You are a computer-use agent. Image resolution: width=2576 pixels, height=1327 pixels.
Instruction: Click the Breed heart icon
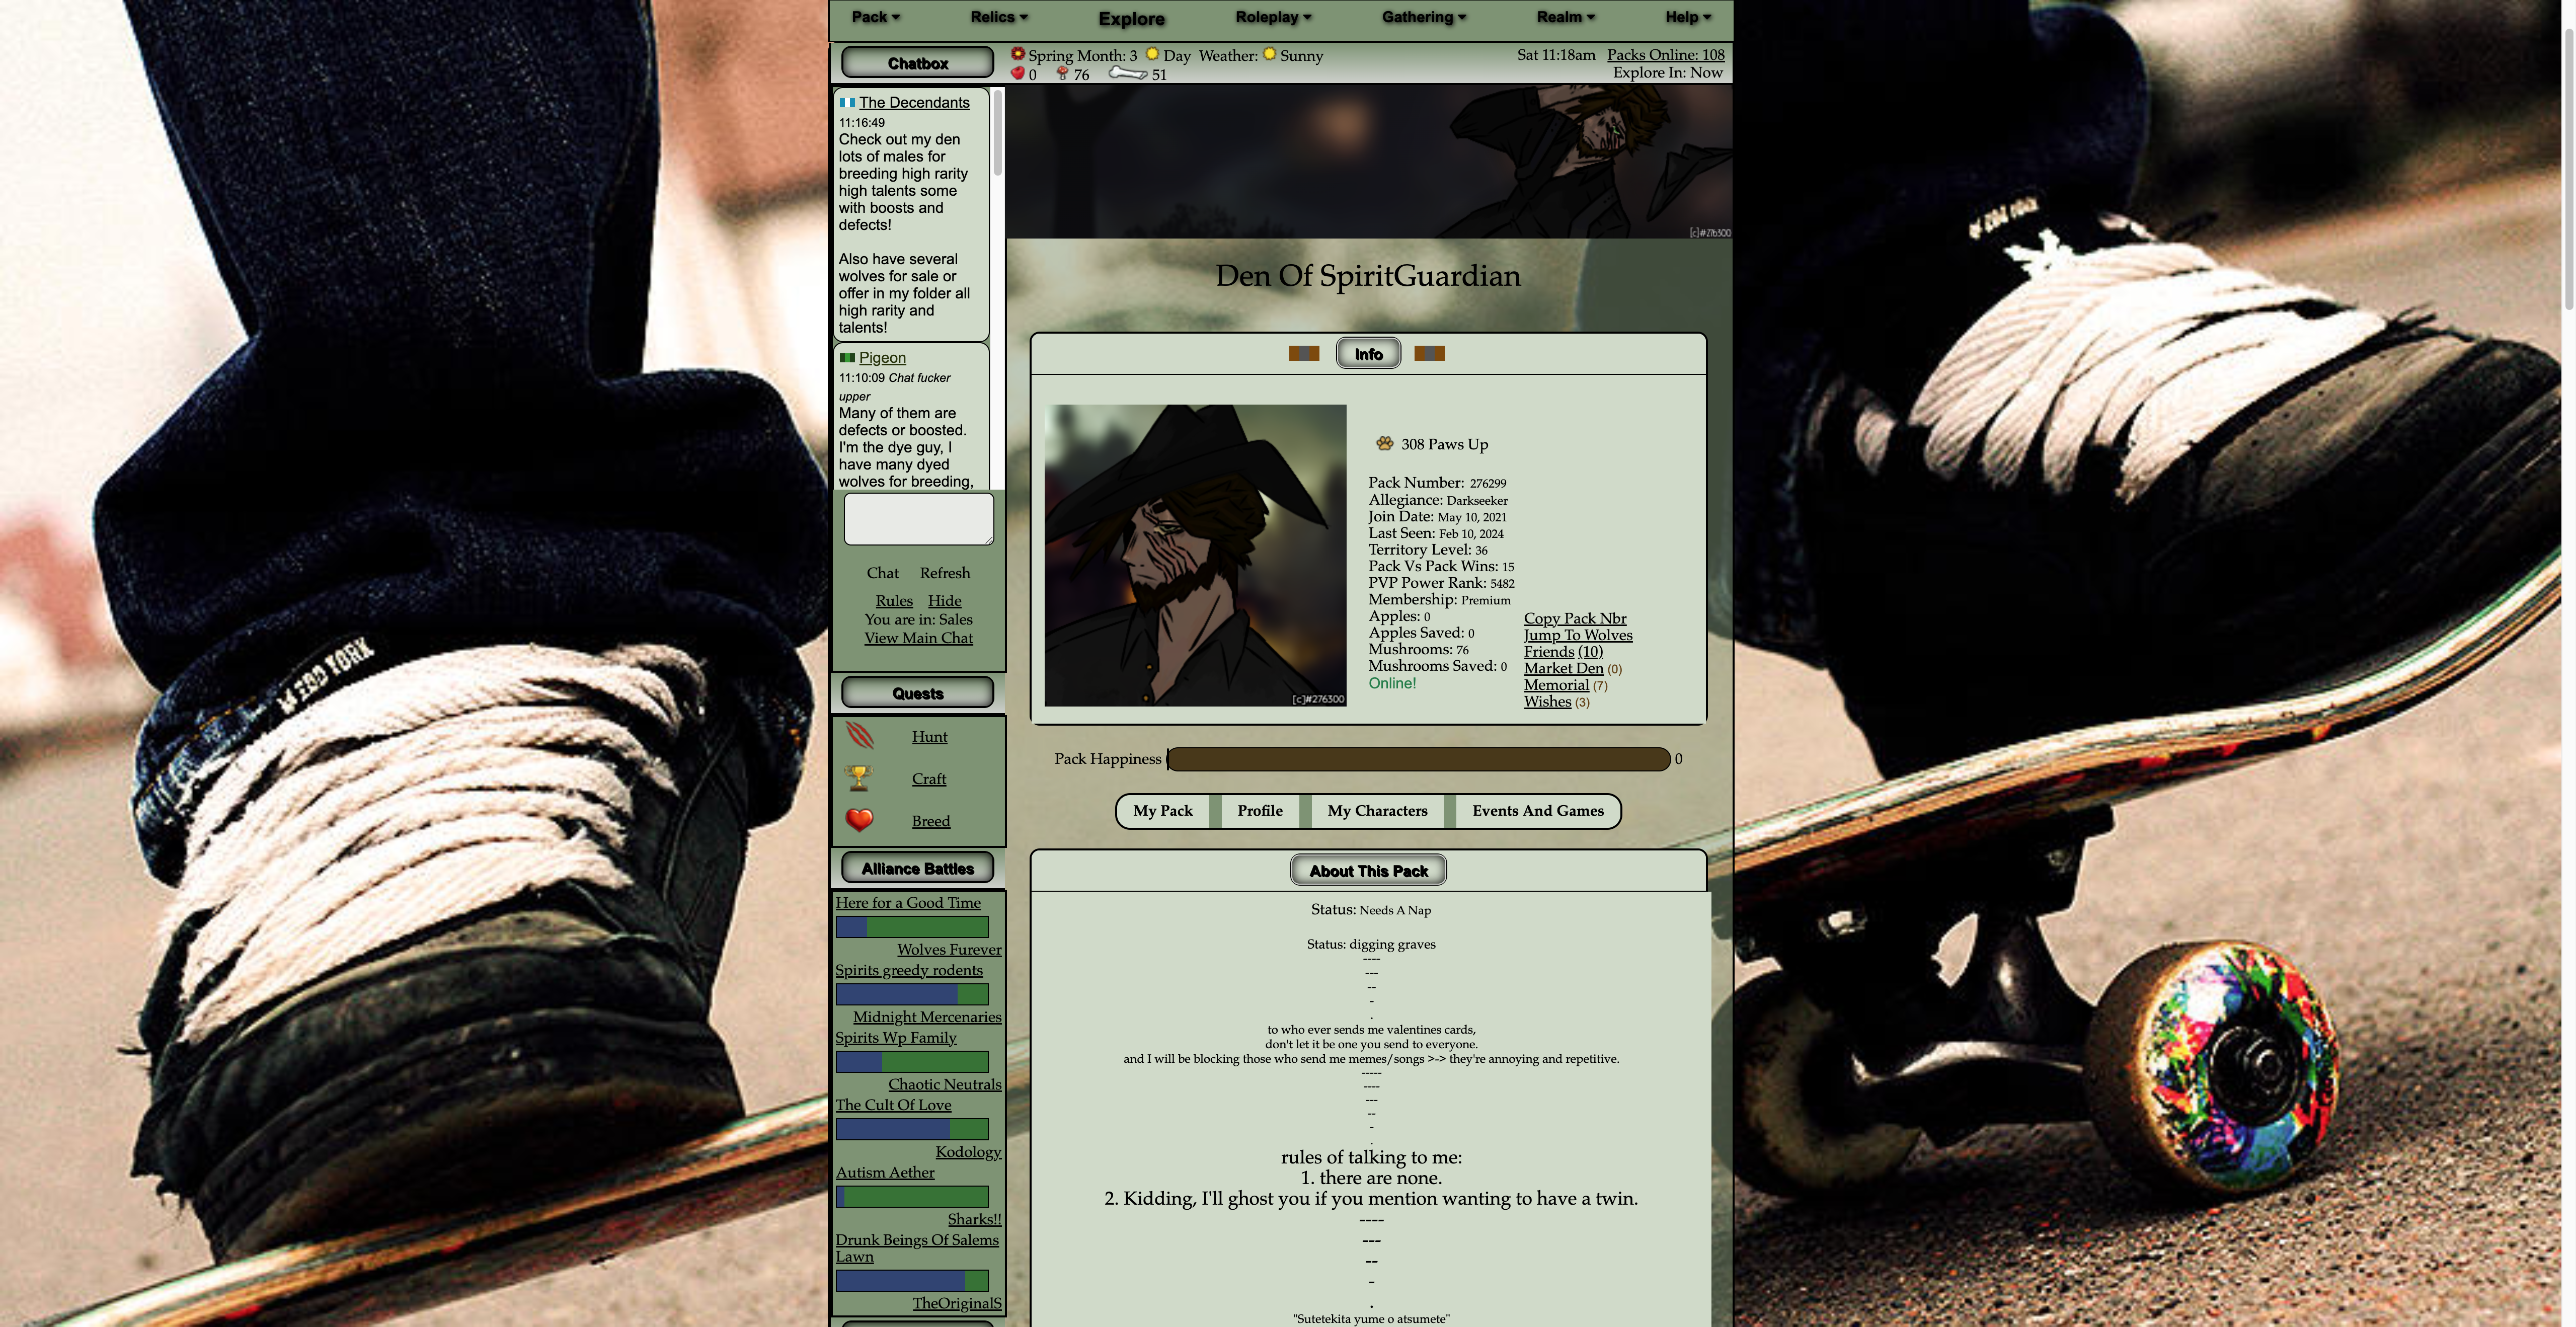pos(859,820)
